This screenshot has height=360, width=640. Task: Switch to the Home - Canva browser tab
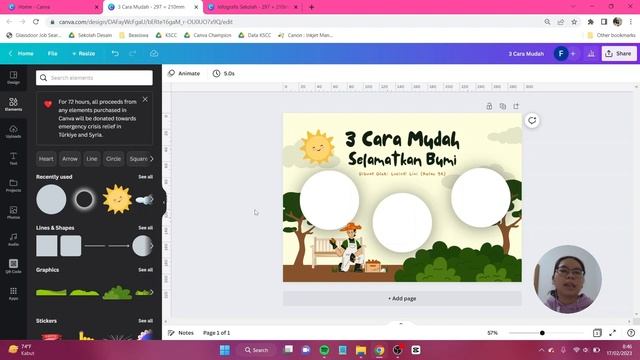click(52, 7)
